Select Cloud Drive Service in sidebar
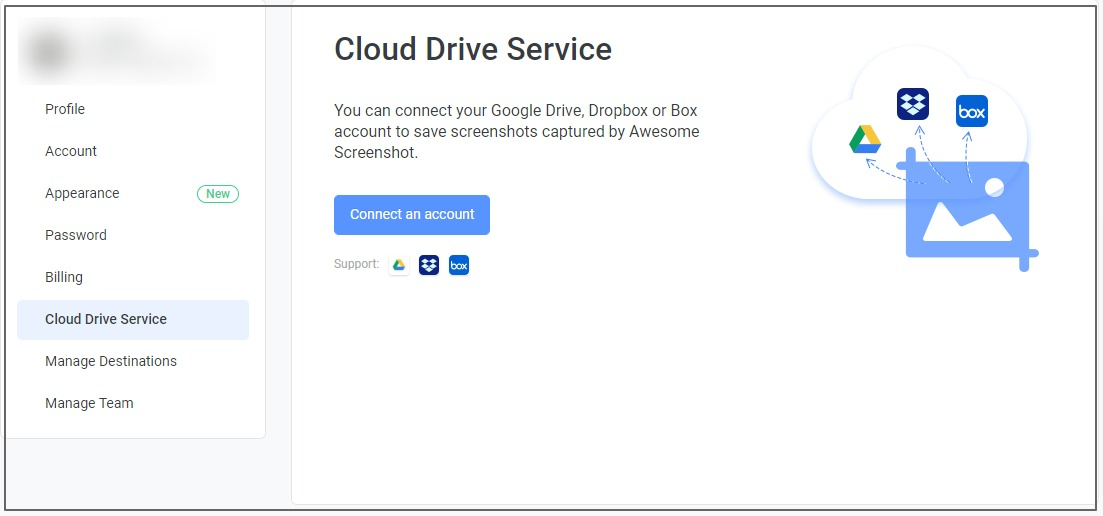The height and width of the screenshot is (516, 1103). pyautogui.click(x=133, y=320)
